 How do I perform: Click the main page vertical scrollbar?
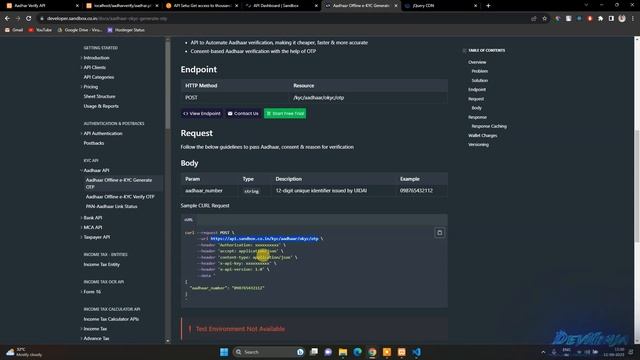tap(637, 186)
